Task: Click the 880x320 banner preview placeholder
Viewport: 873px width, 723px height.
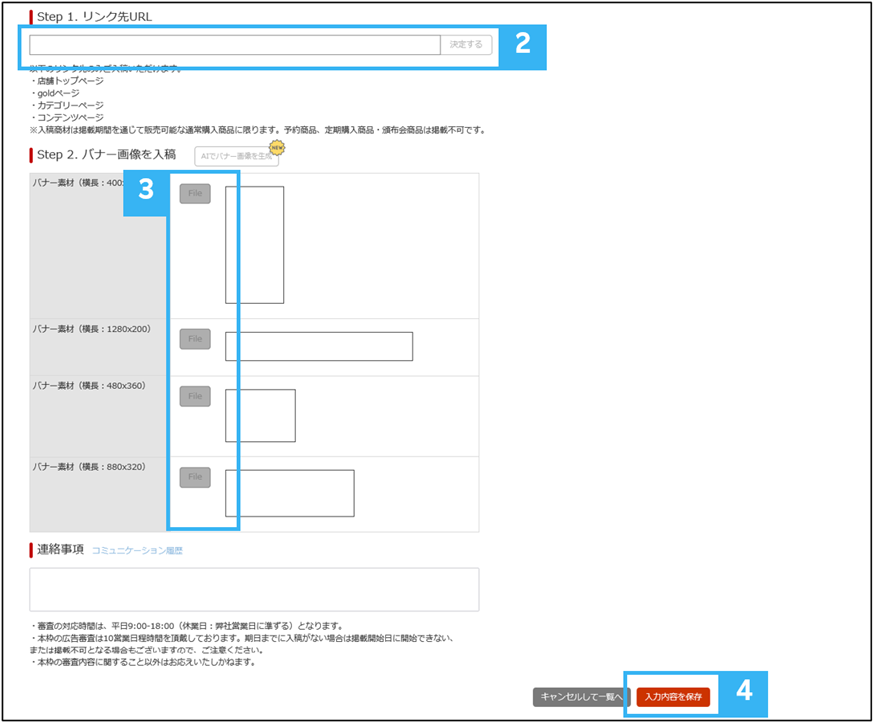Action: click(290, 493)
